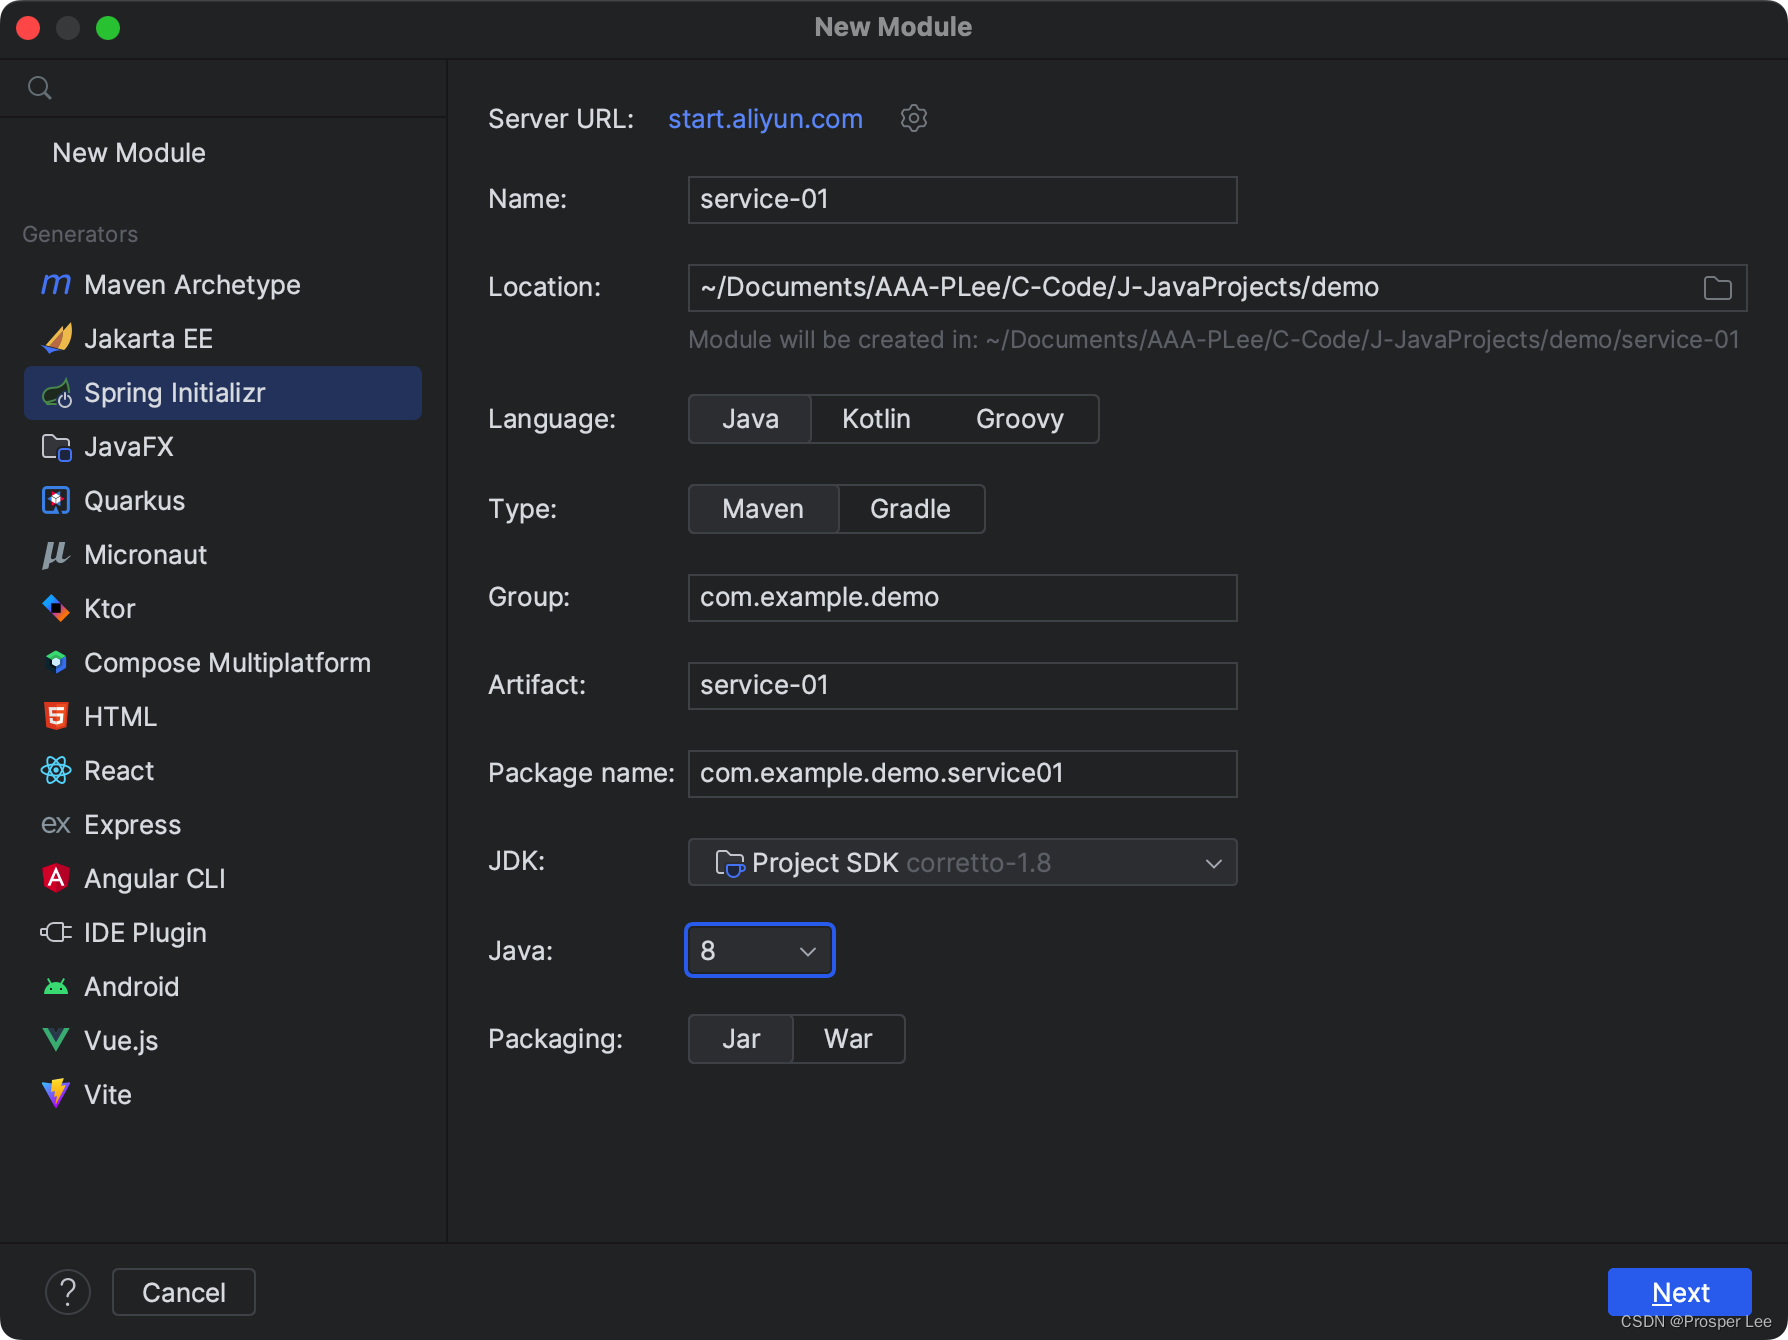Click the Android robot icon

[56, 987]
